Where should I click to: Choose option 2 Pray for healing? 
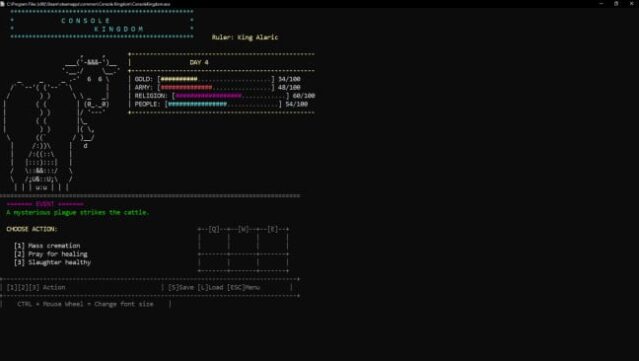(51, 254)
